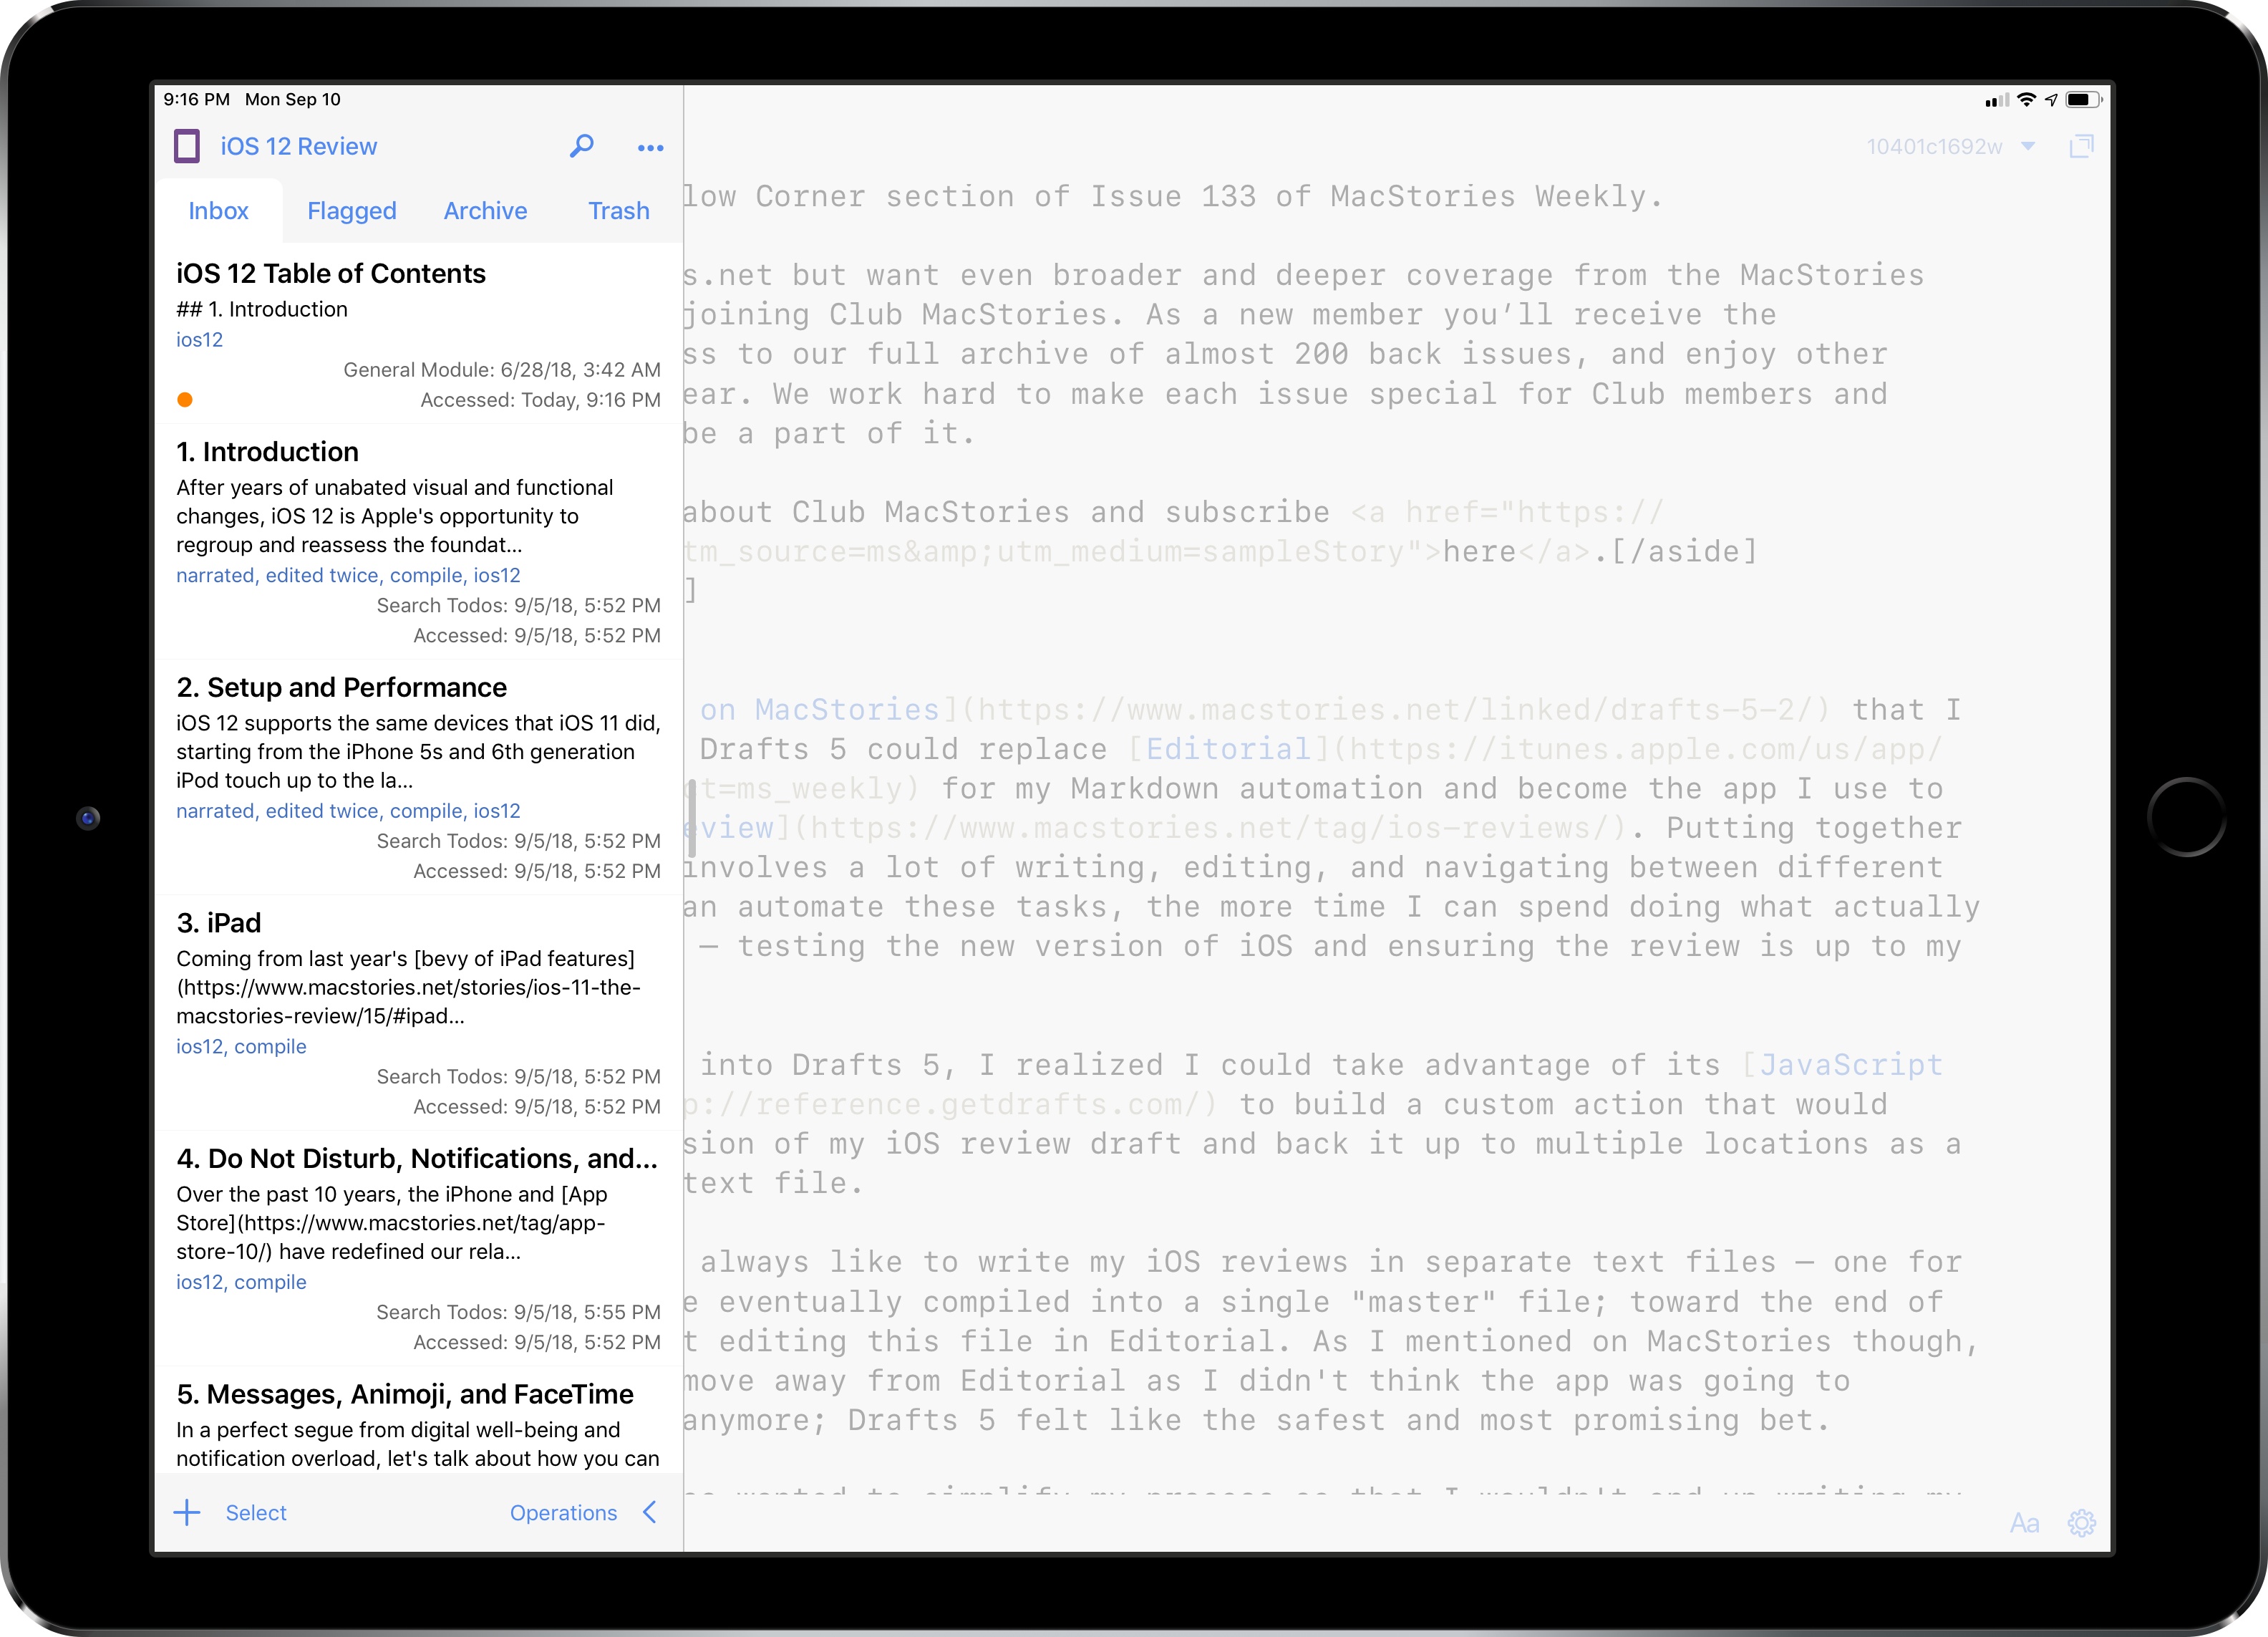Image resolution: width=2268 pixels, height=1637 pixels.
Task: Tap the purple workspace icon beside iOS 12 Review
Action: [x=187, y=146]
